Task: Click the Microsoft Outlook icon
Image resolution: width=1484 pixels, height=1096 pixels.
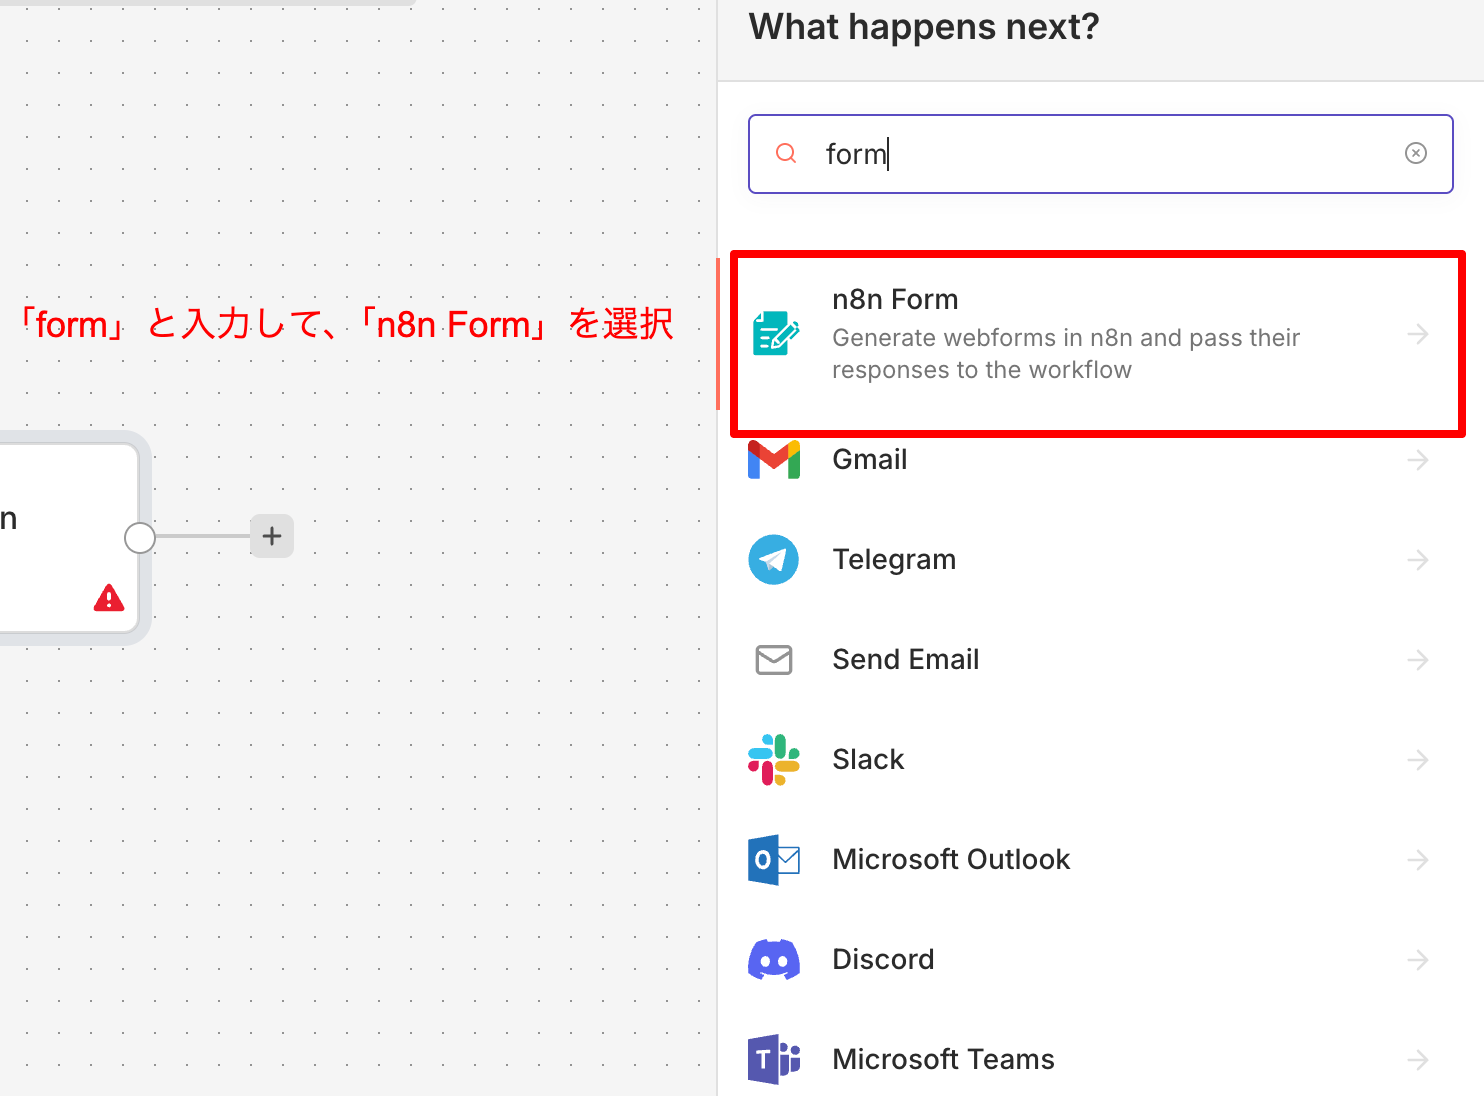Action: [773, 859]
